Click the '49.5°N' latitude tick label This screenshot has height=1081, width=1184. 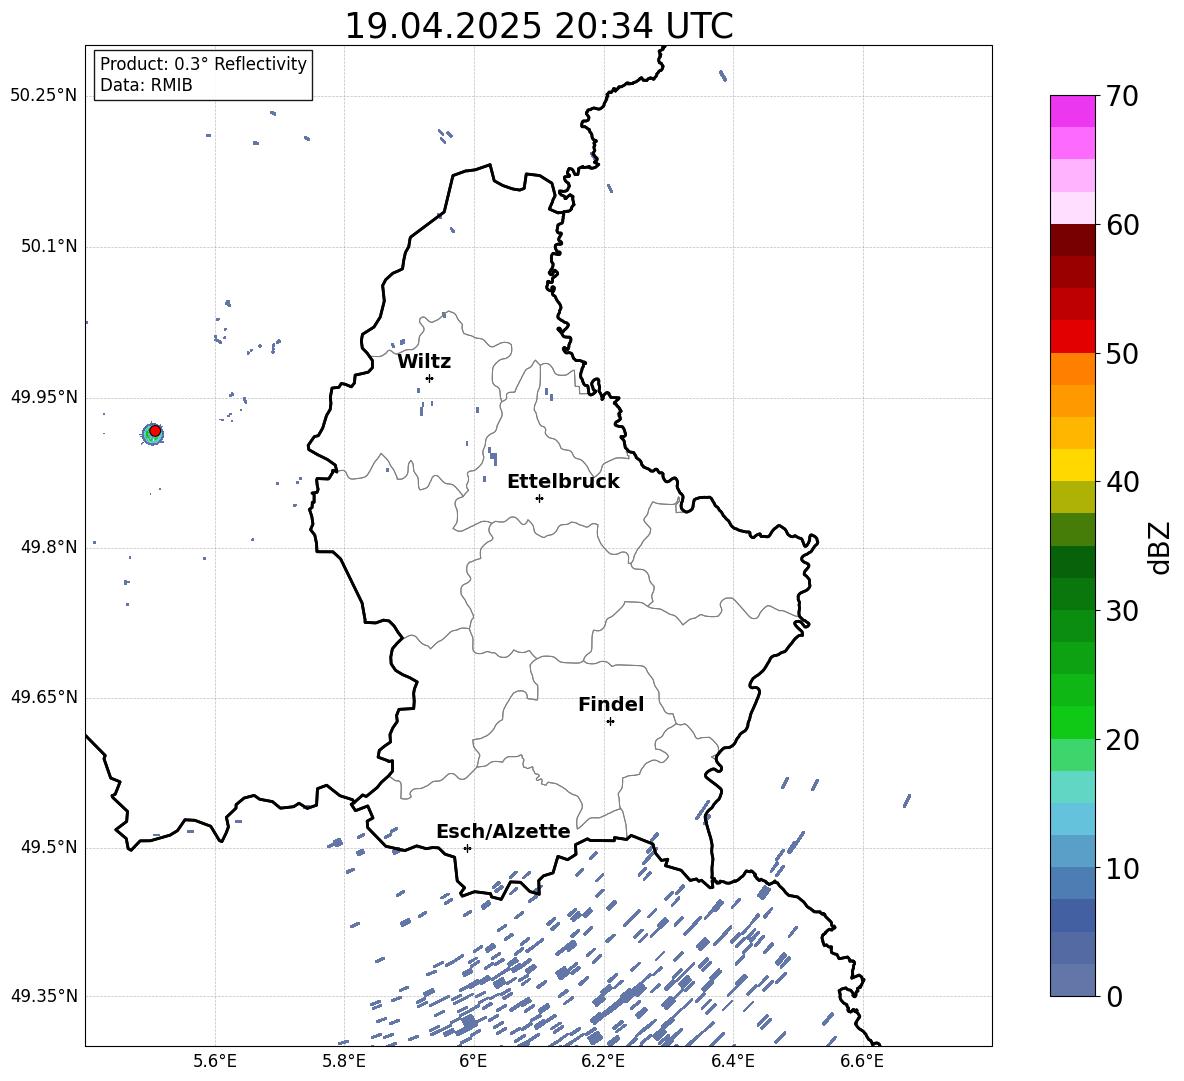tap(49, 847)
